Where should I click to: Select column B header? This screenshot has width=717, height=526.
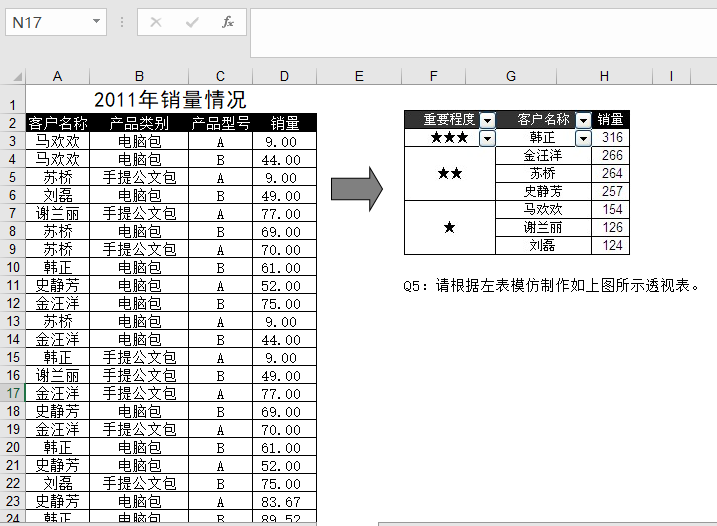pyautogui.click(x=139, y=76)
